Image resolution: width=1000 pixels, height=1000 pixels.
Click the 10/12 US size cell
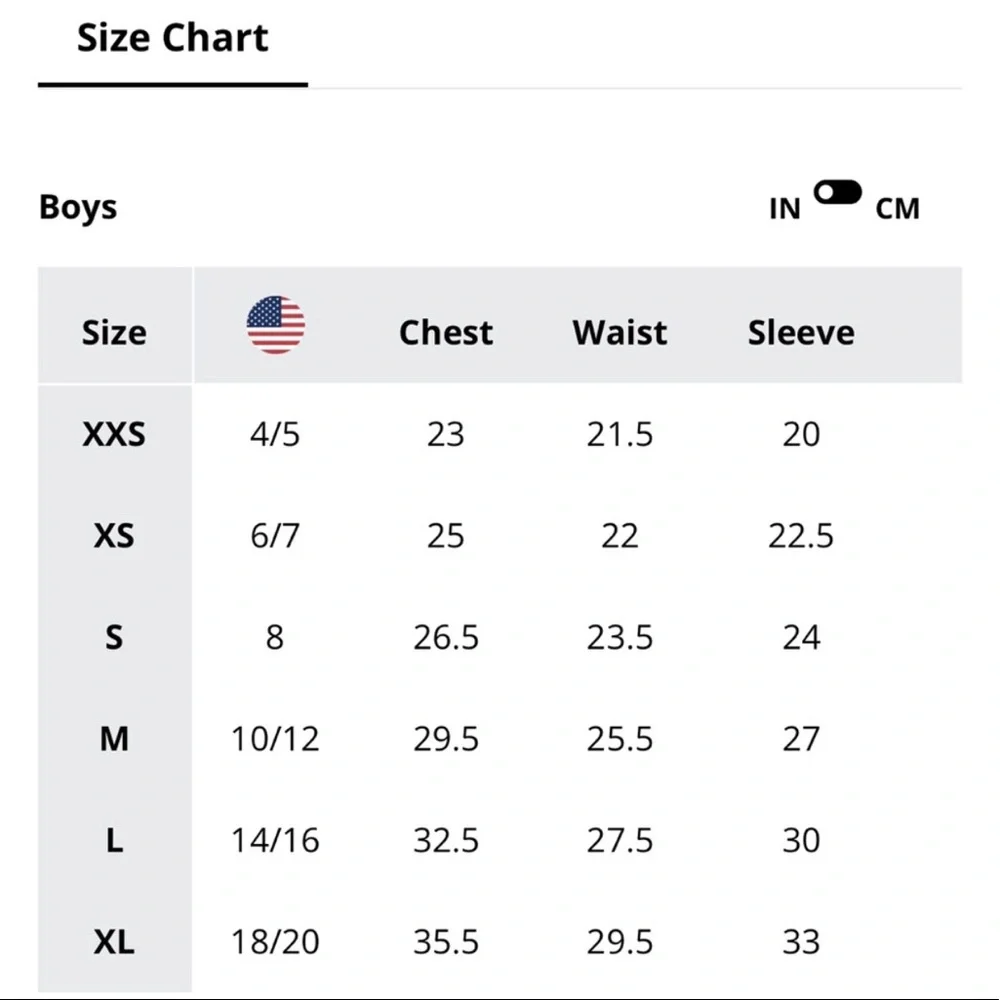(275, 739)
